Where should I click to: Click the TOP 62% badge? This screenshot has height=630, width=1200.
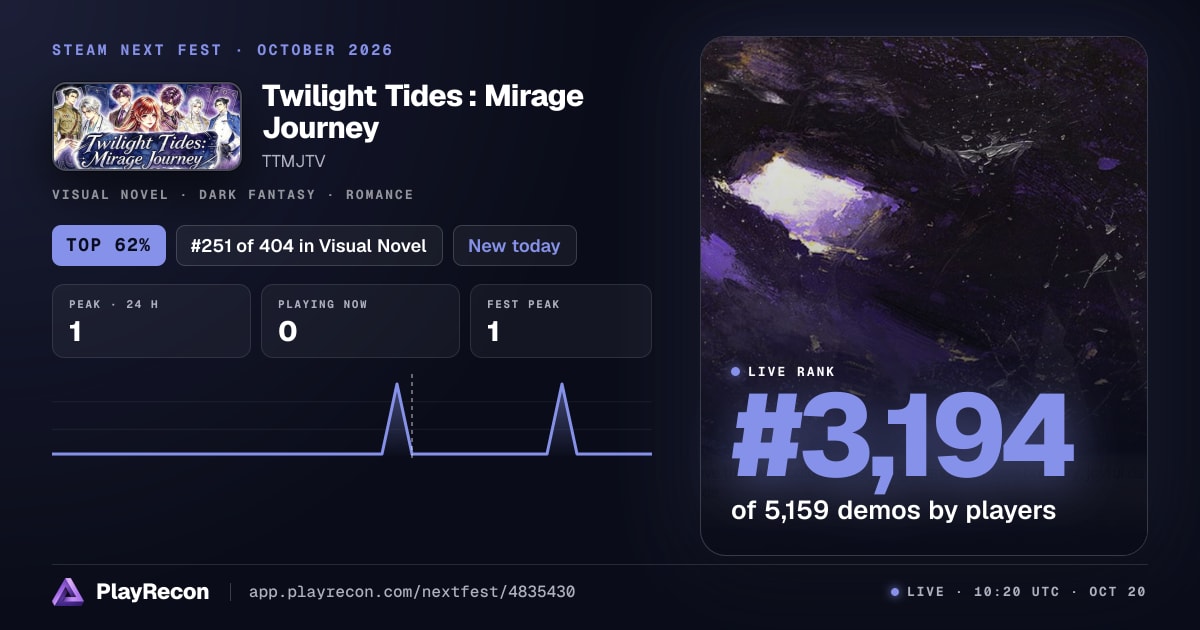[108, 246]
